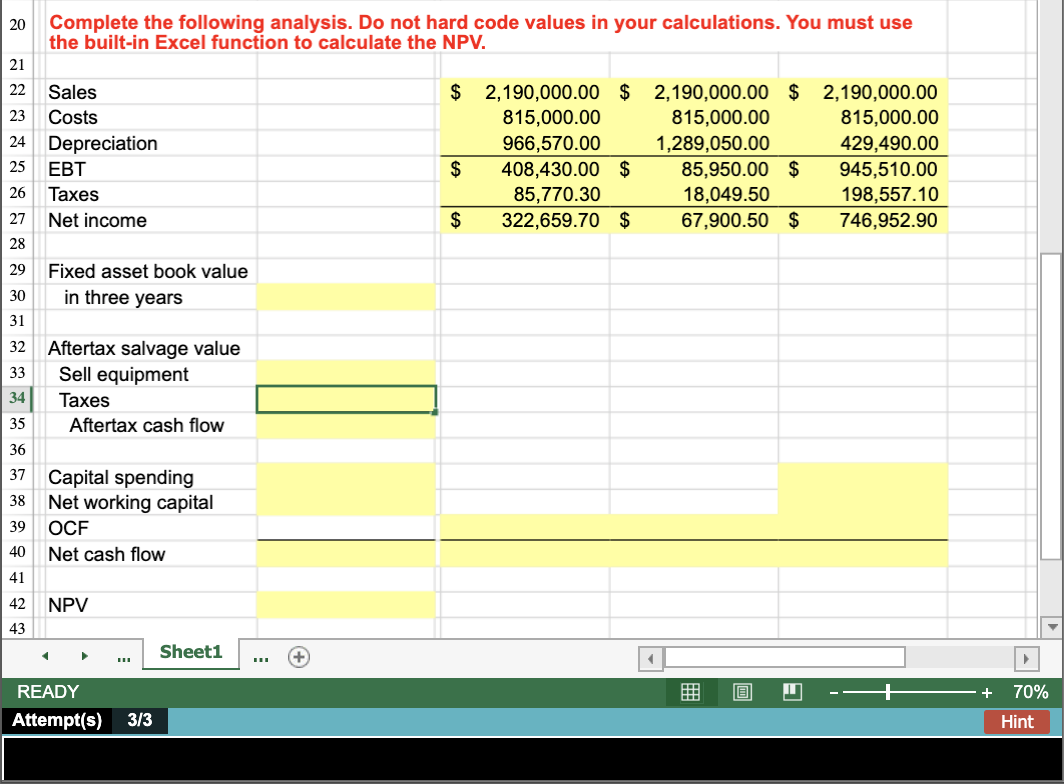Screen dimensions: 1064x784
Task: Expand hidden sheets with right ellipsis
Action: tap(258, 657)
